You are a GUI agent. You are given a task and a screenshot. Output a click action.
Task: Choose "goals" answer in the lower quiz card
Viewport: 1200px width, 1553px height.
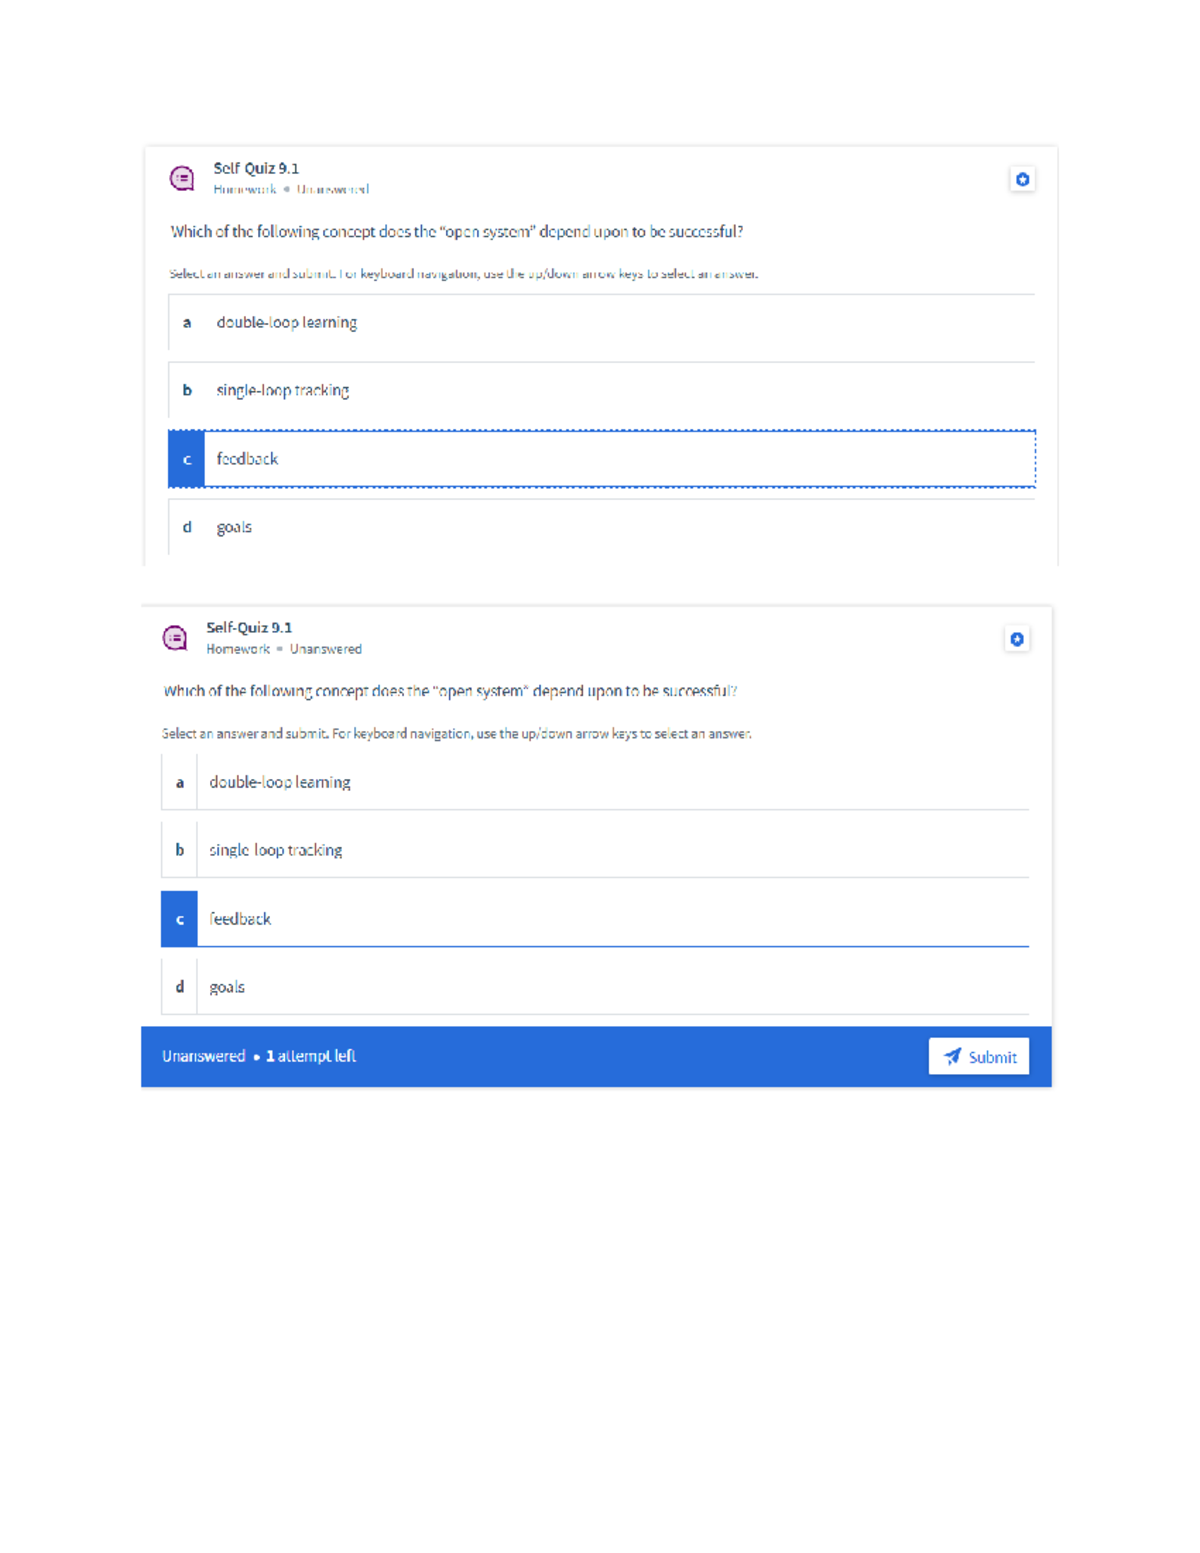coord(227,987)
